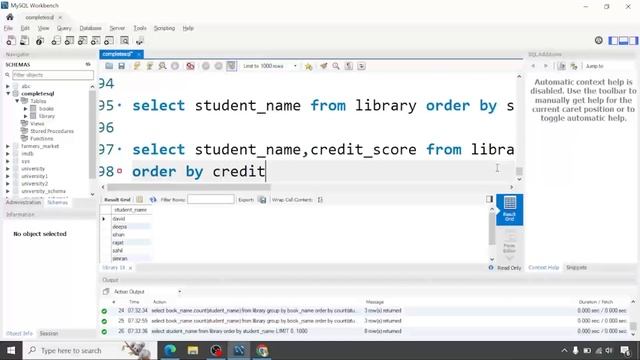Open the Jump to dropdown
Viewport: 640px width, 360px height.
(595, 66)
